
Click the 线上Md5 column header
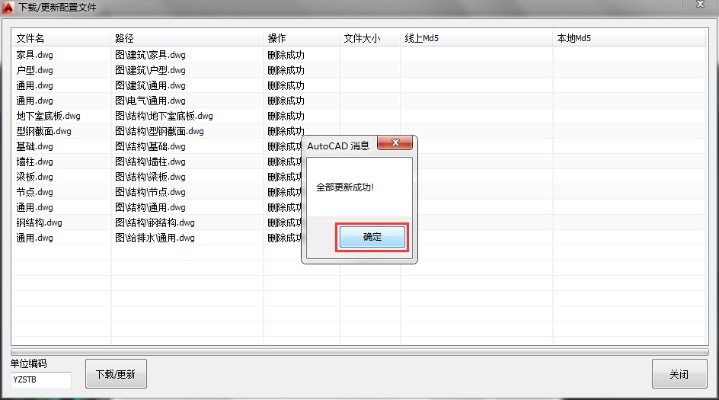click(477, 39)
